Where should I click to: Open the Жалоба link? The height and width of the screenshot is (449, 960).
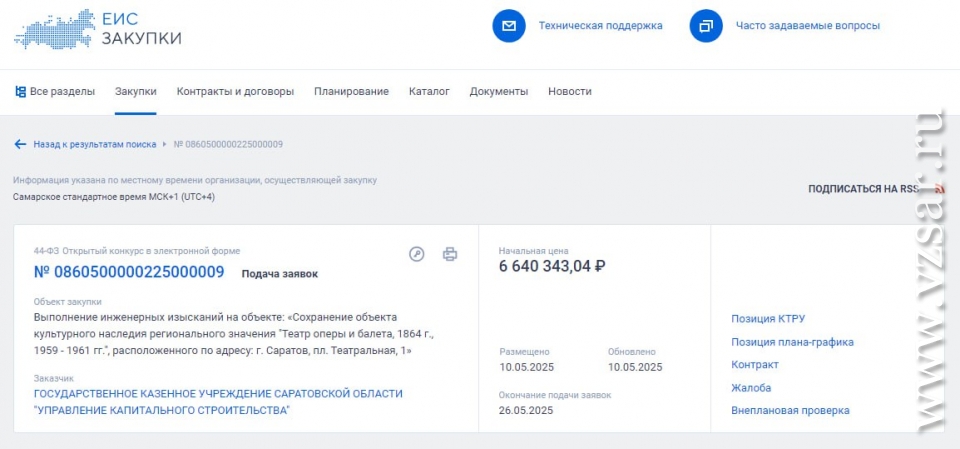[751, 388]
